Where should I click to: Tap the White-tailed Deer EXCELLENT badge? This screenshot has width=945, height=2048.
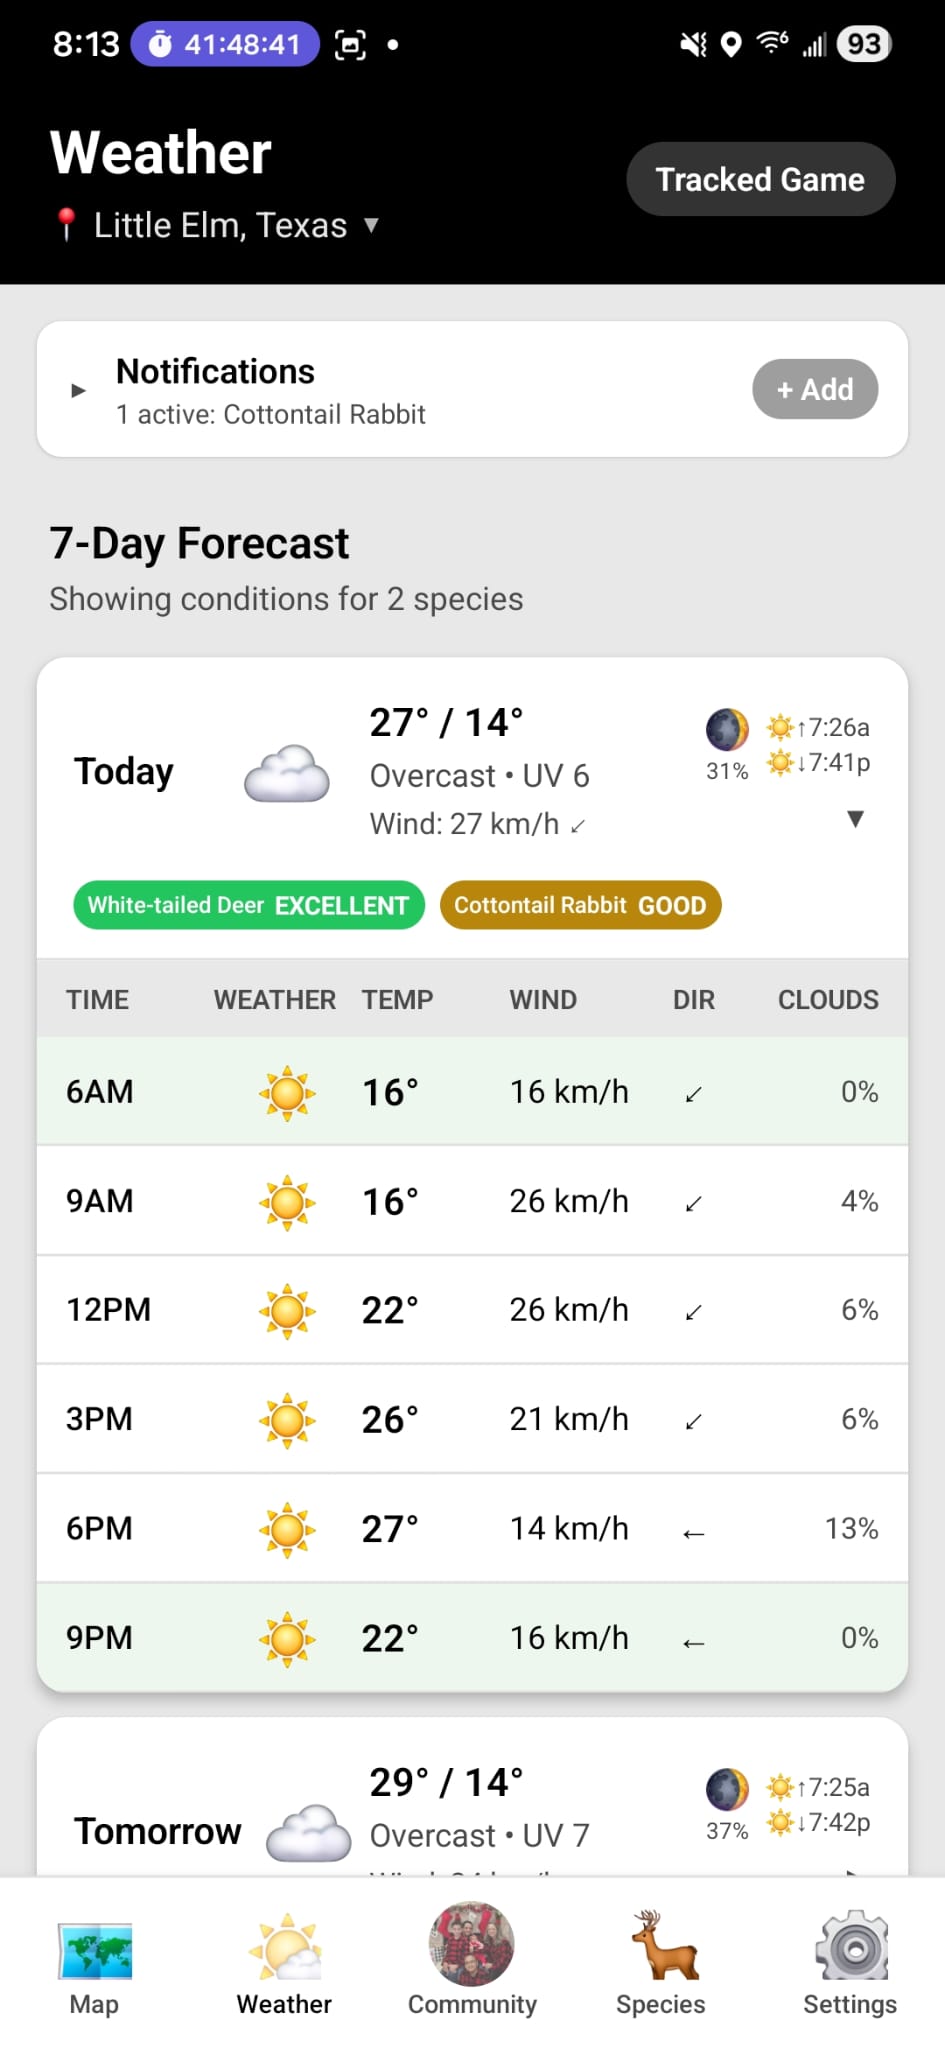(x=248, y=905)
